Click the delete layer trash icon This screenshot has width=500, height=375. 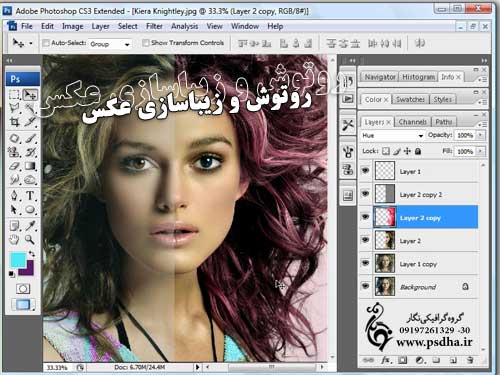[x=470, y=360]
